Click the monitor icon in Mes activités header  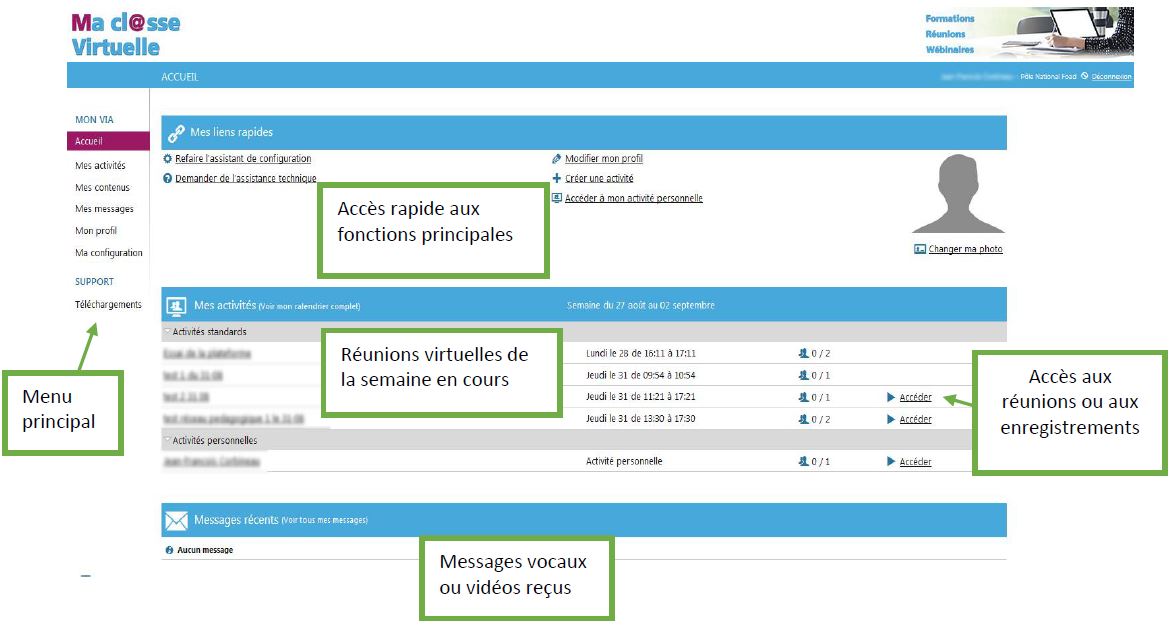tap(176, 305)
